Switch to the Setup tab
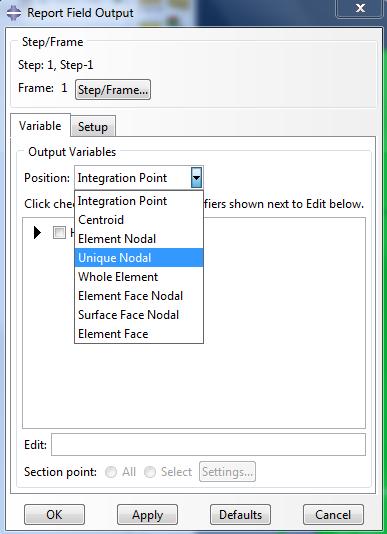387x534 pixels. pyautogui.click(x=93, y=127)
